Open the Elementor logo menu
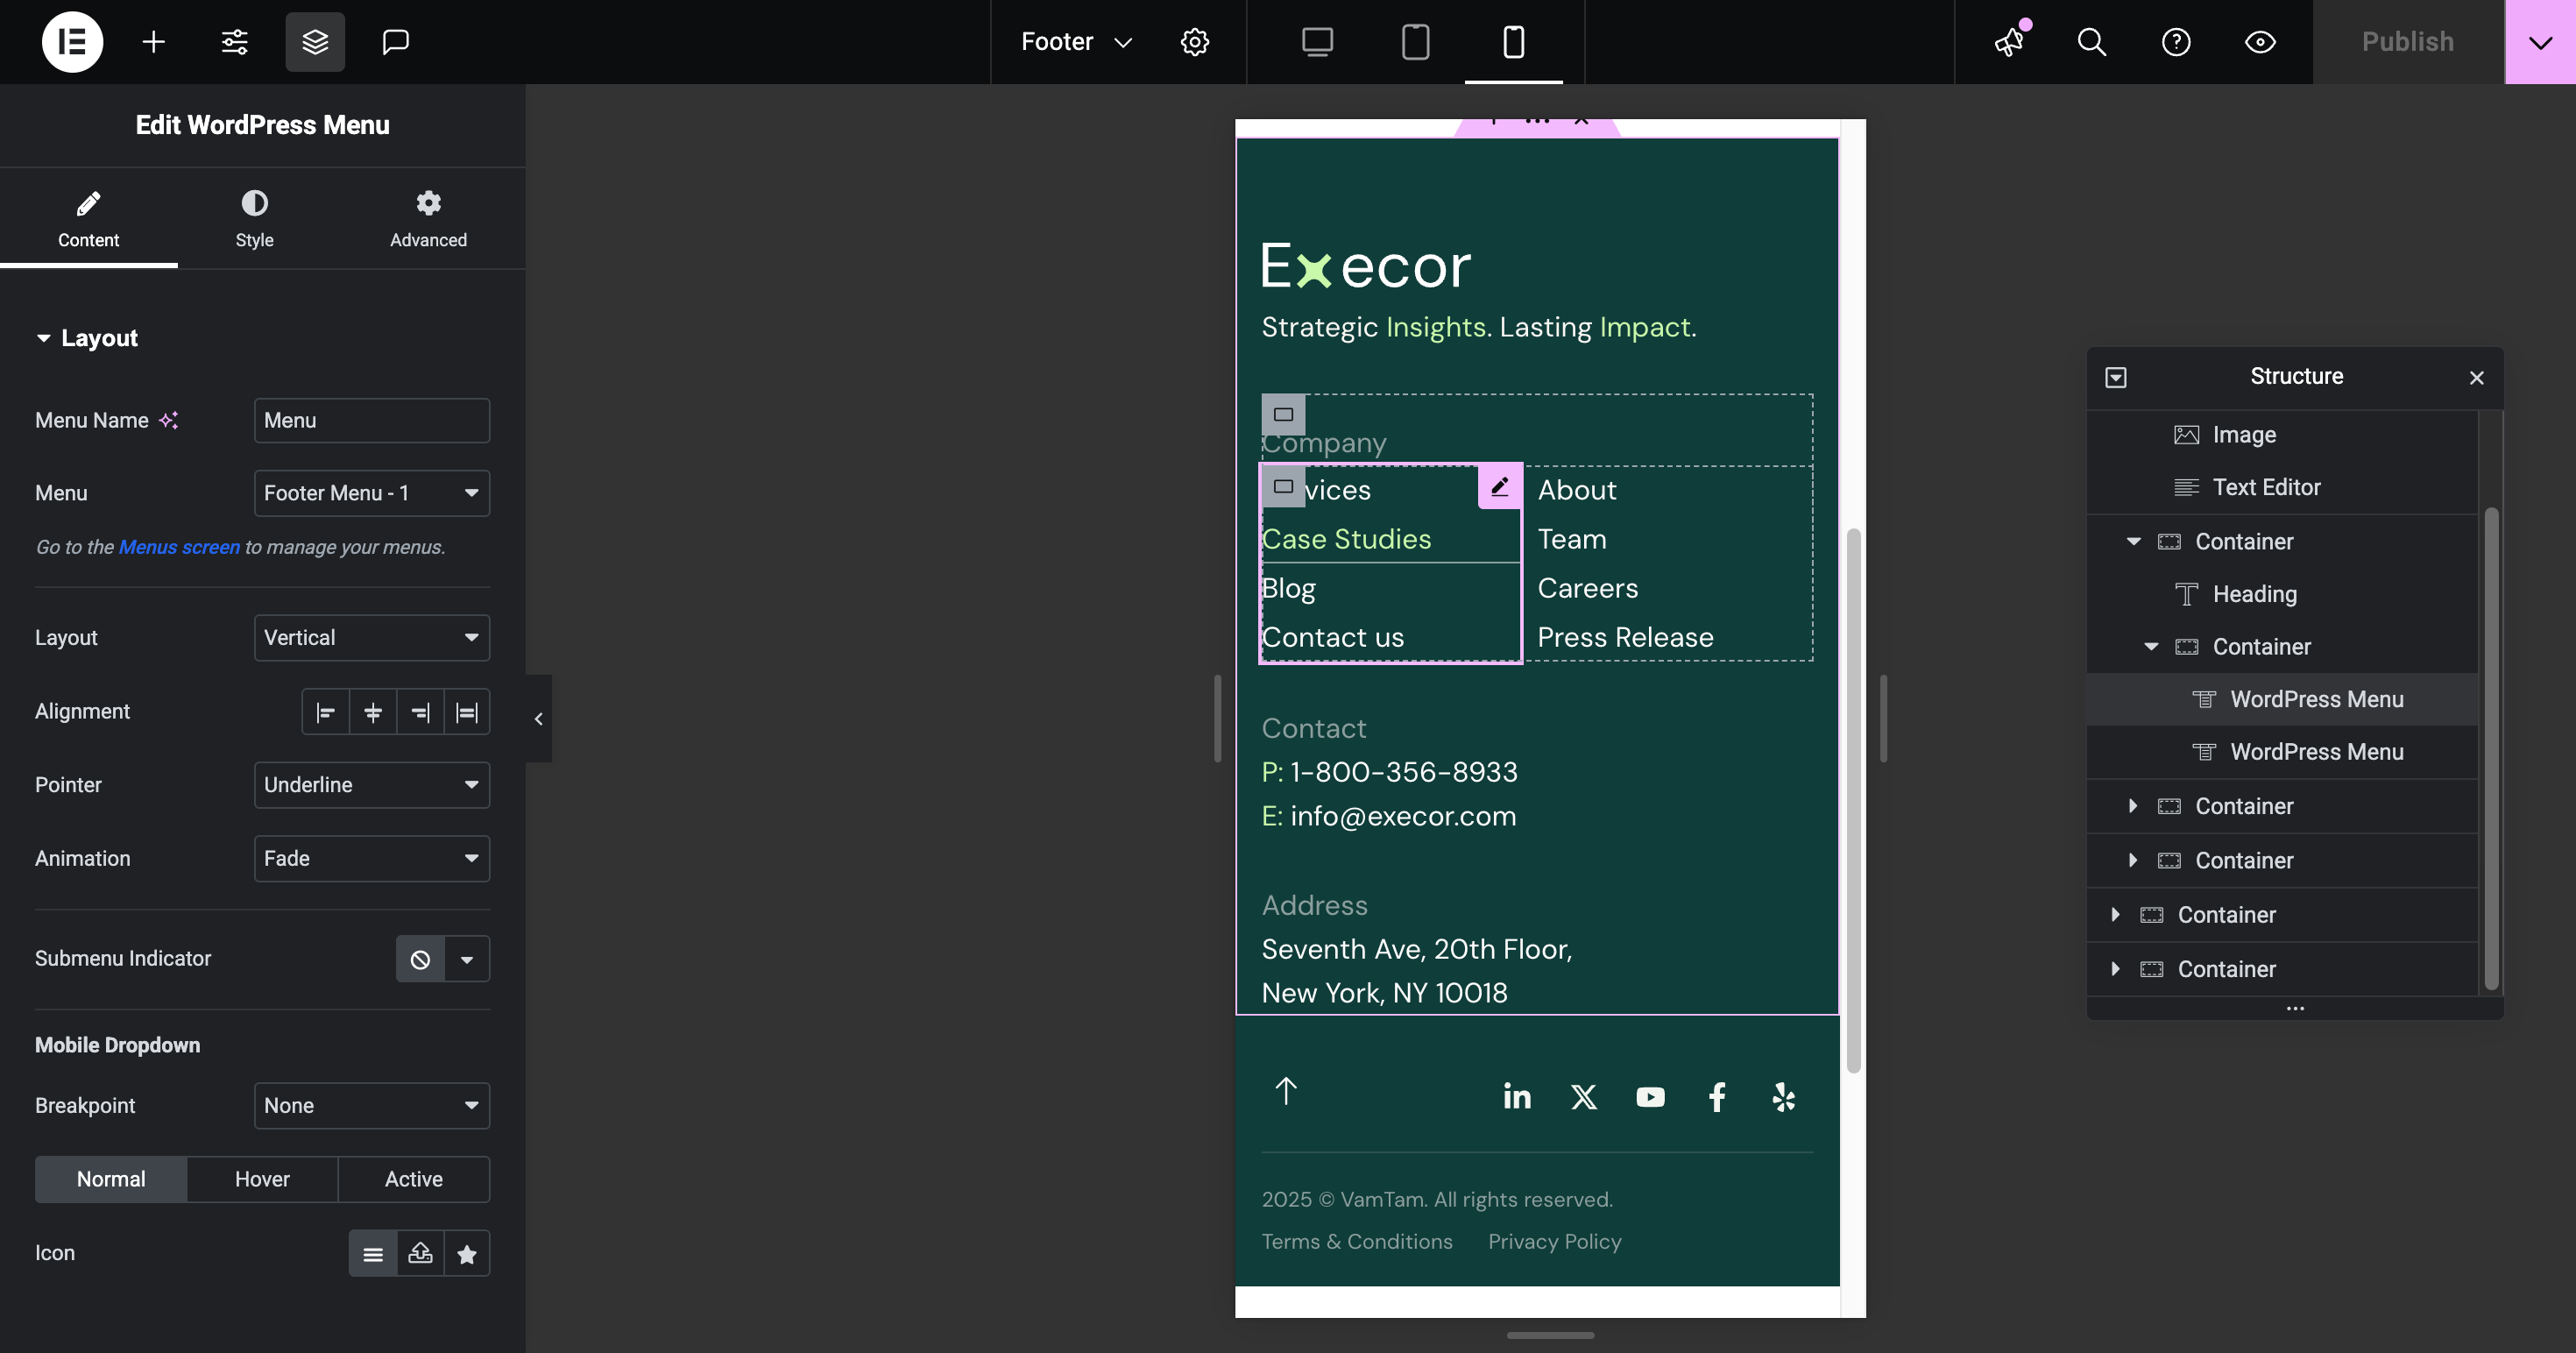Screen dimensions: 2576x1353 point(72,42)
